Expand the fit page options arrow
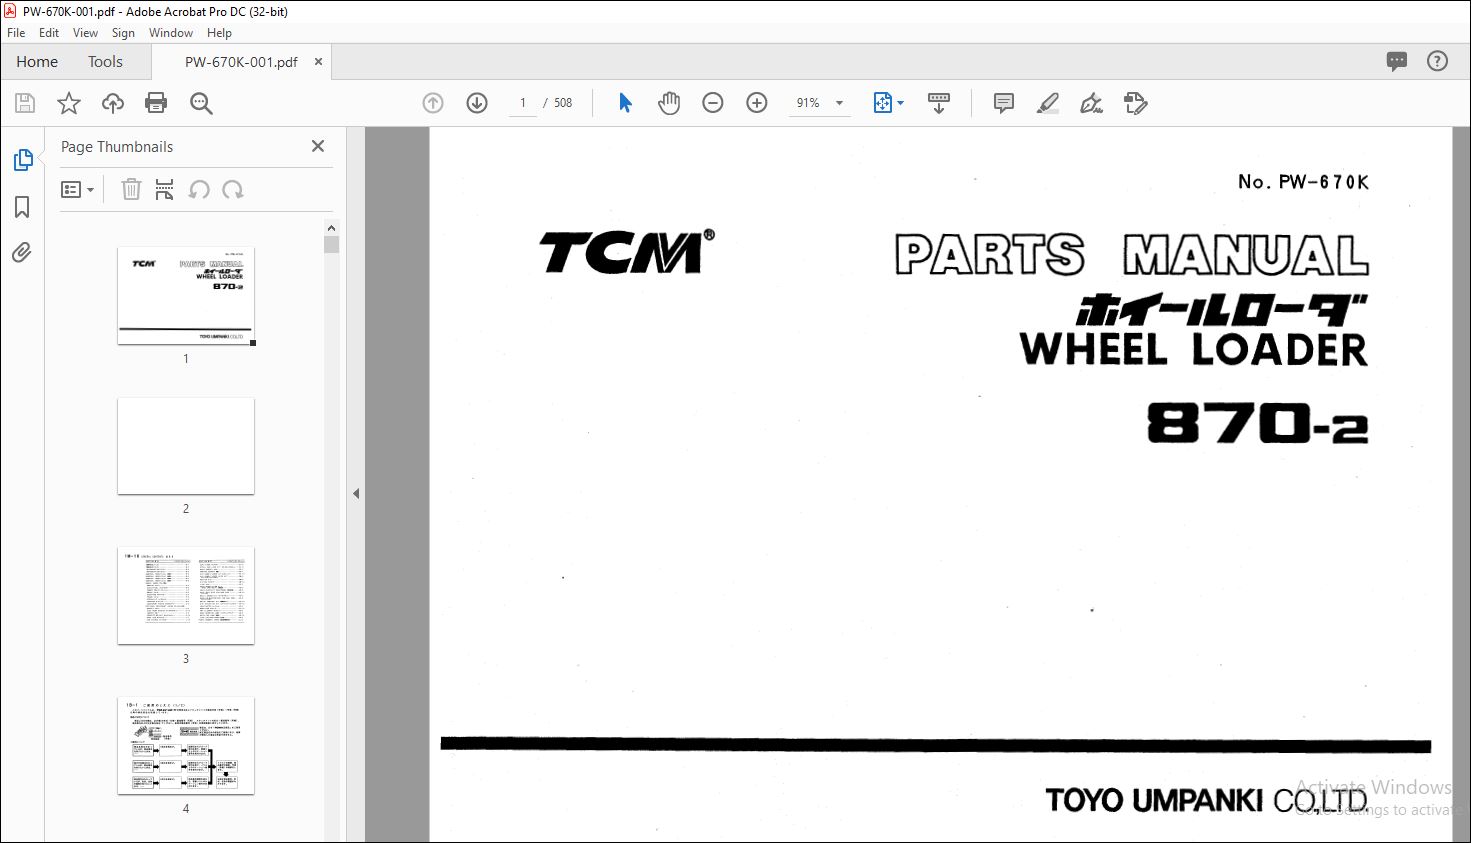 click(901, 103)
